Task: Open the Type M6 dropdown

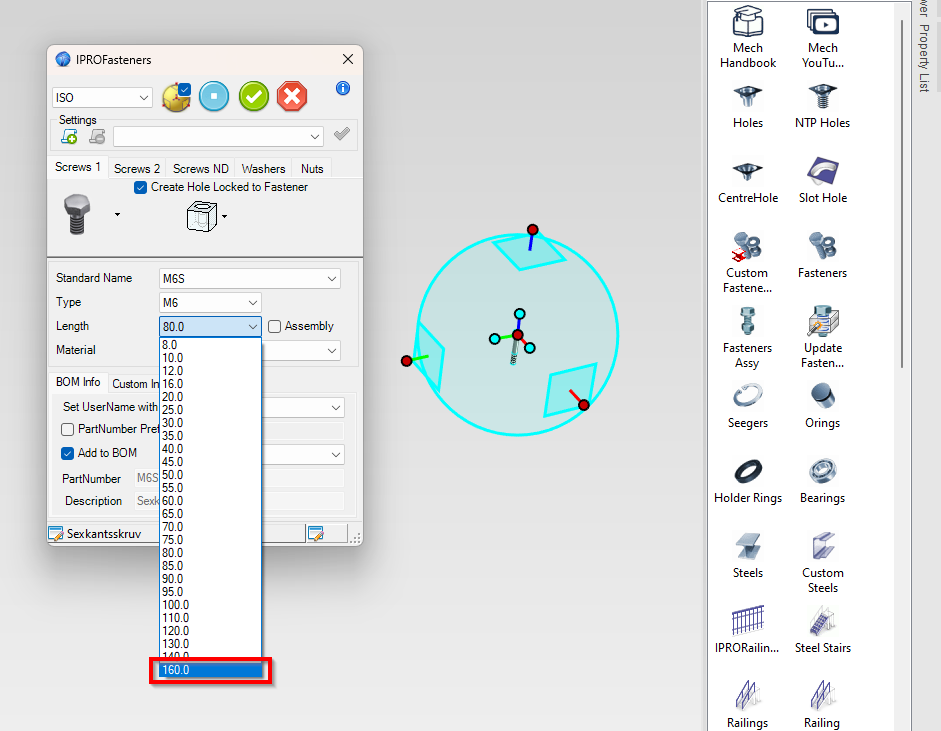Action: [210, 302]
